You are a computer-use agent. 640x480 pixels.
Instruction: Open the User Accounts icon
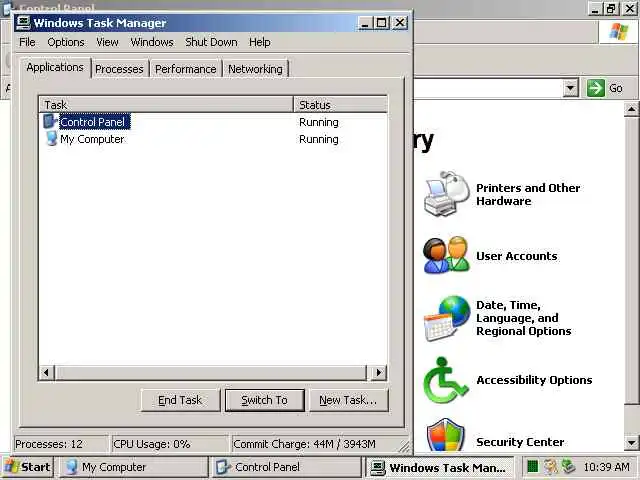[x=446, y=255]
